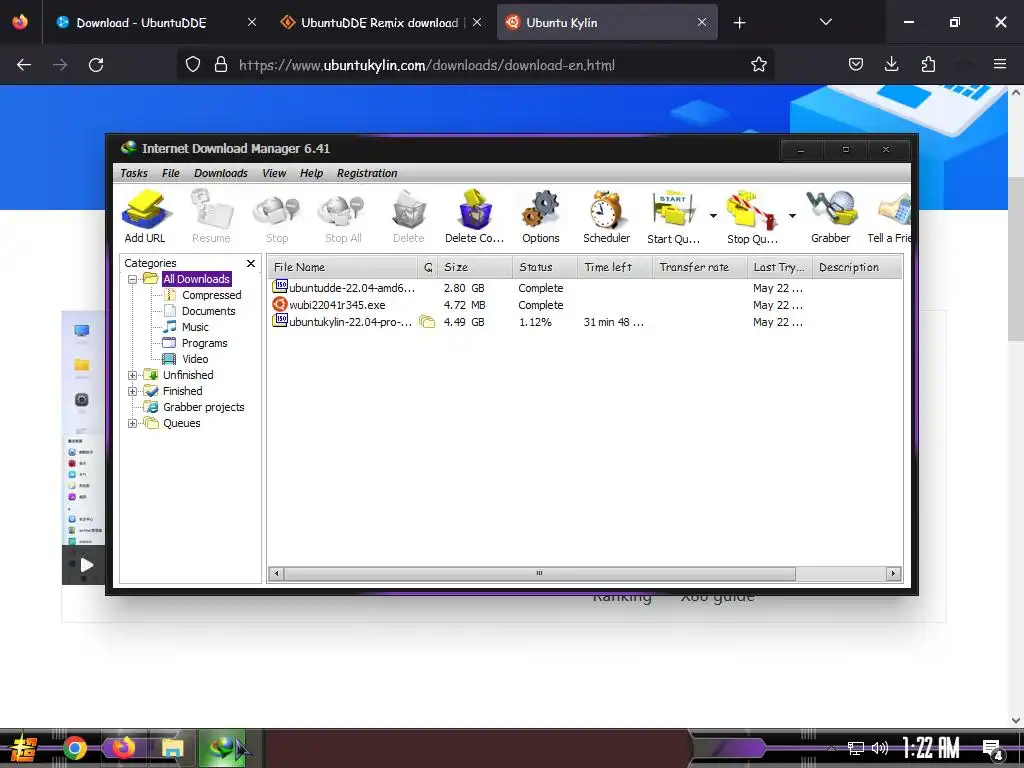The width and height of the screenshot is (1024, 768).
Task: Sort by Transfer rate column header
Action: tap(700, 267)
